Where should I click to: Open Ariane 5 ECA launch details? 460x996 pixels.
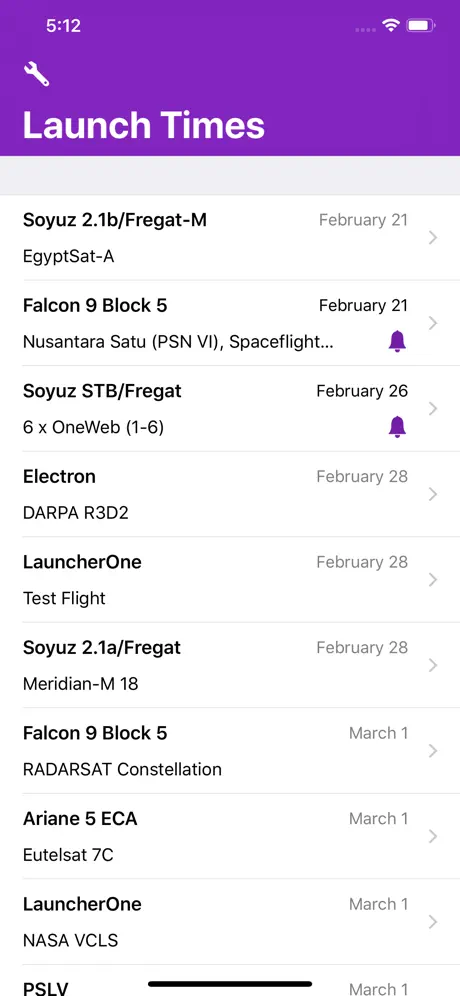pyautogui.click(x=230, y=837)
